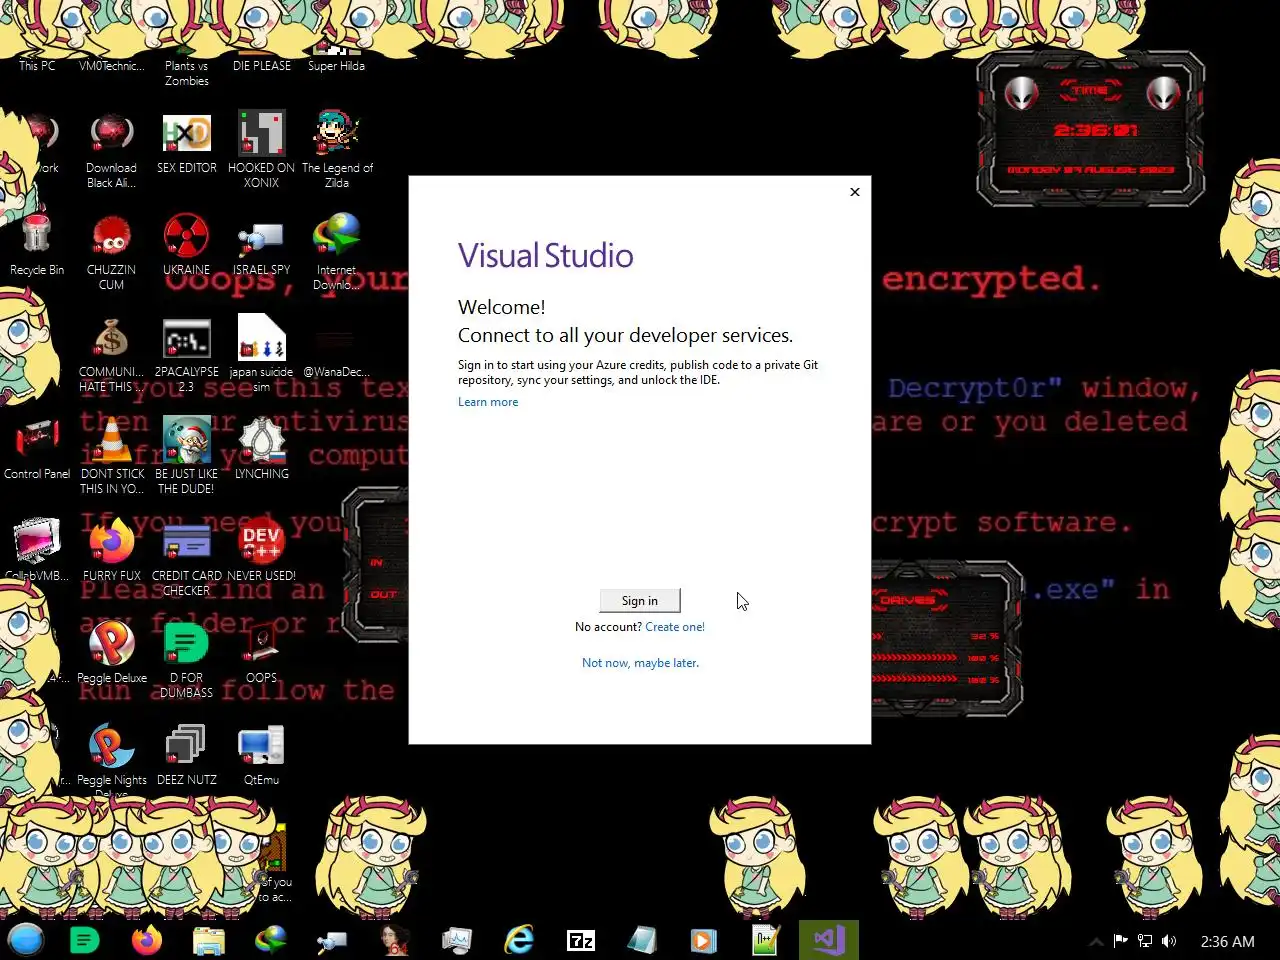Open the green Spotify taskbar icon
This screenshot has width=1280, height=960.
click(x=85, y=940)
